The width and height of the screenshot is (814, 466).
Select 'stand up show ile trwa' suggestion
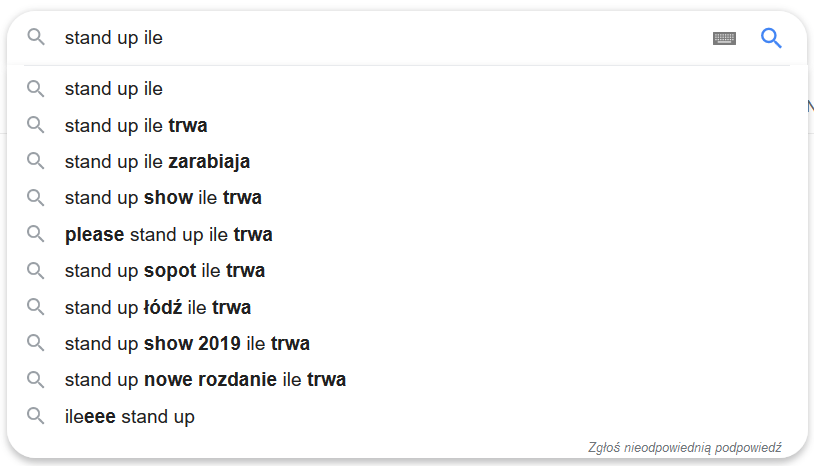point(163,197)
